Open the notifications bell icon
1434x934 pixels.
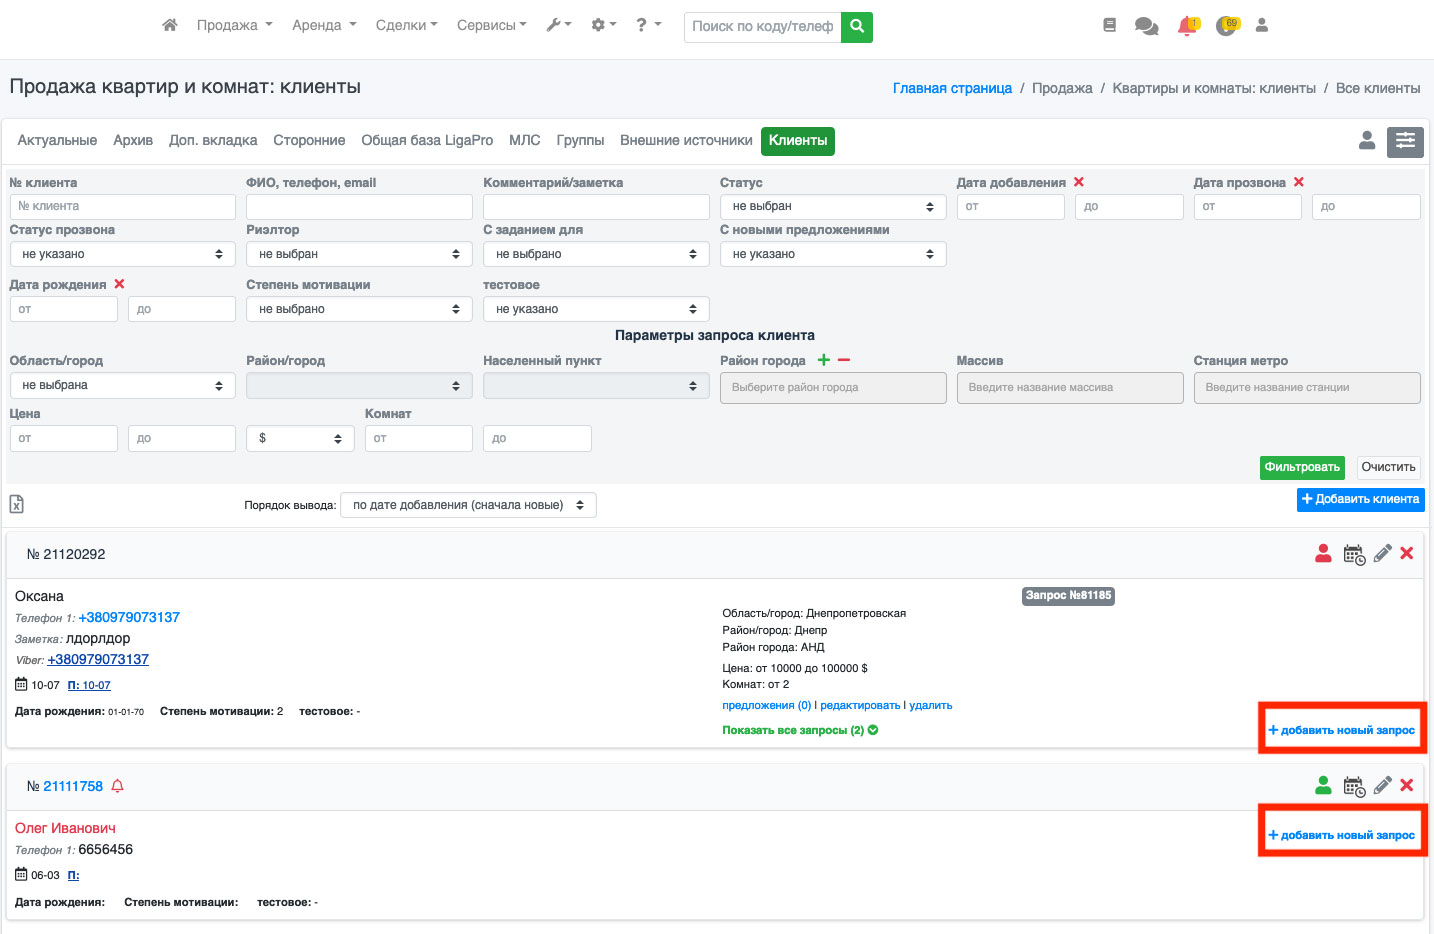(x=1187, y=26)
